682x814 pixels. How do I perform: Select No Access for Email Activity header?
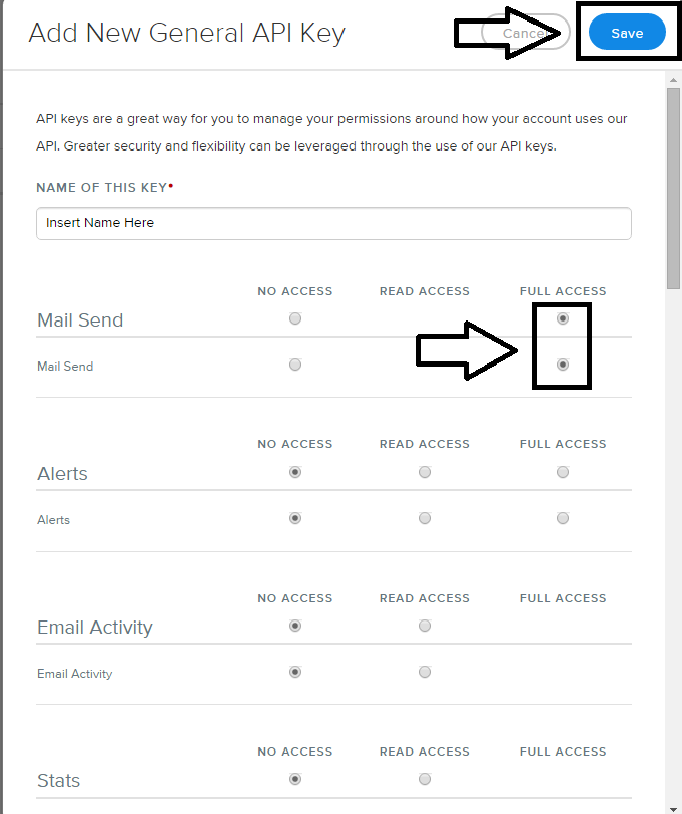click(x=295, y=626)
